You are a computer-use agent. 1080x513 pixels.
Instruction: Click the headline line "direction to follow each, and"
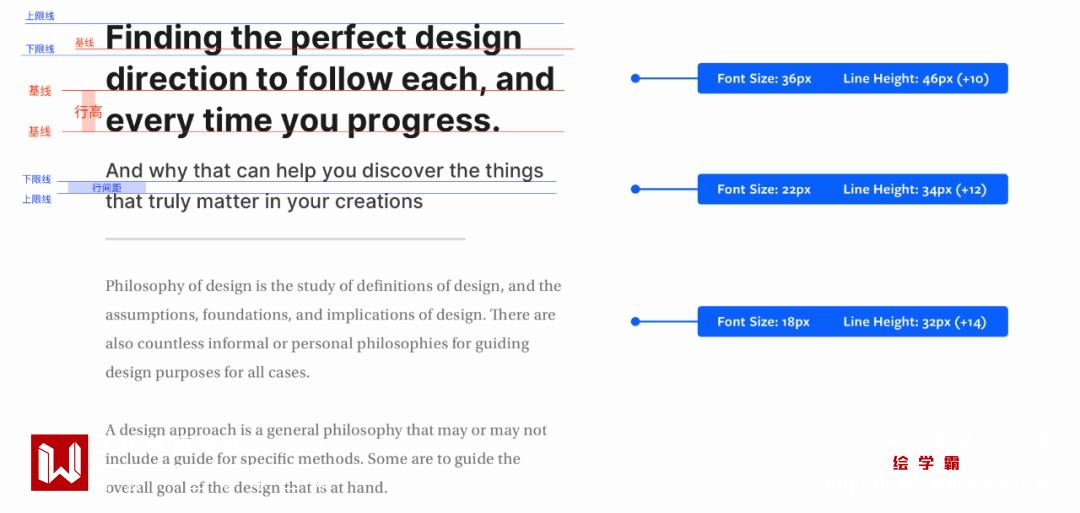tap(330, 79)
